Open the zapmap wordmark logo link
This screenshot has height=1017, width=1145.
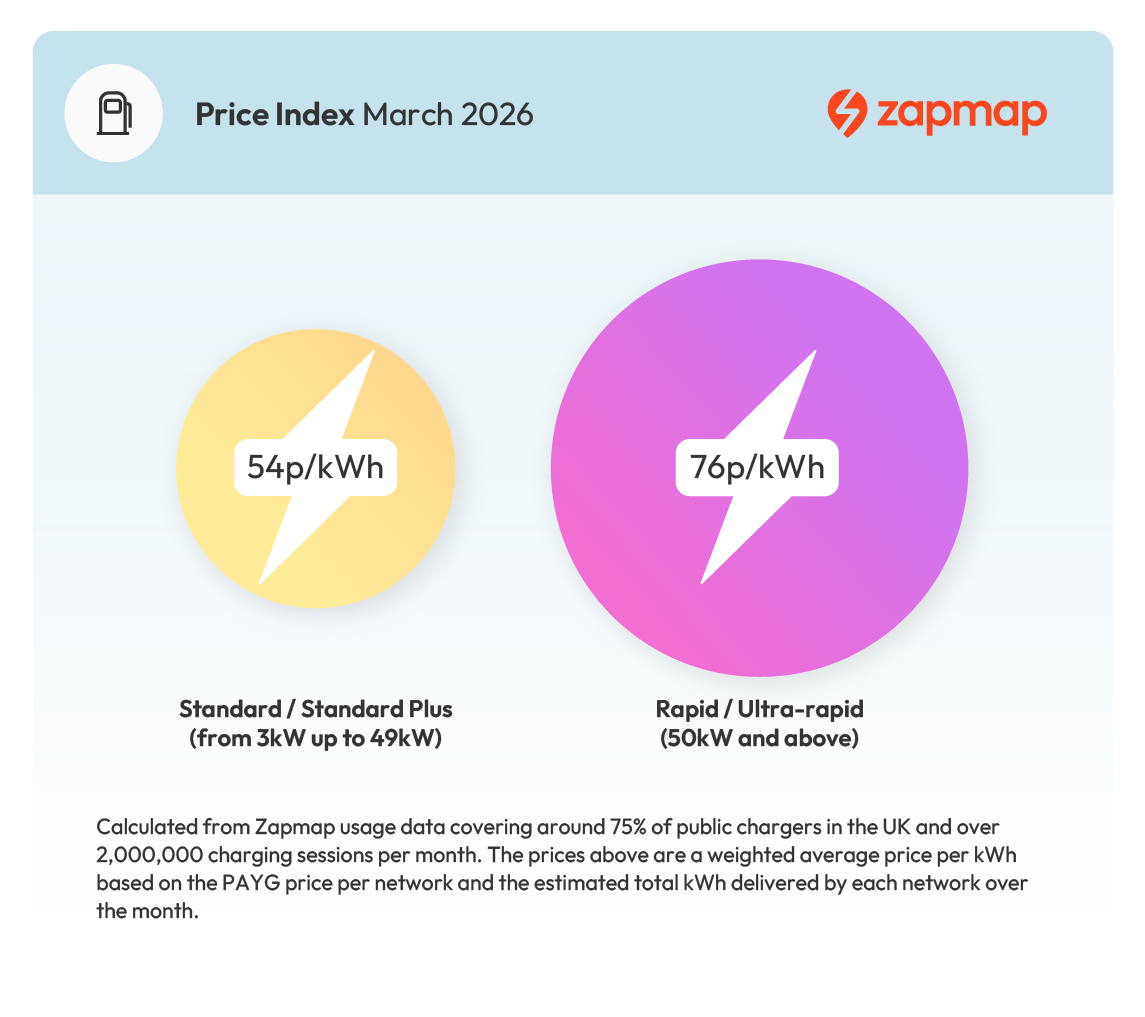(x=961, y=113)
